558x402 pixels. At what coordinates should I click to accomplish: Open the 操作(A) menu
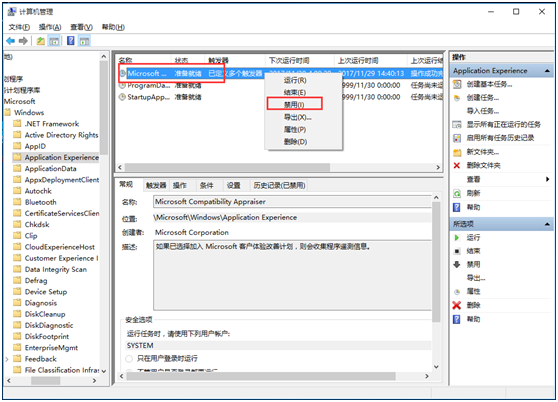50,27
